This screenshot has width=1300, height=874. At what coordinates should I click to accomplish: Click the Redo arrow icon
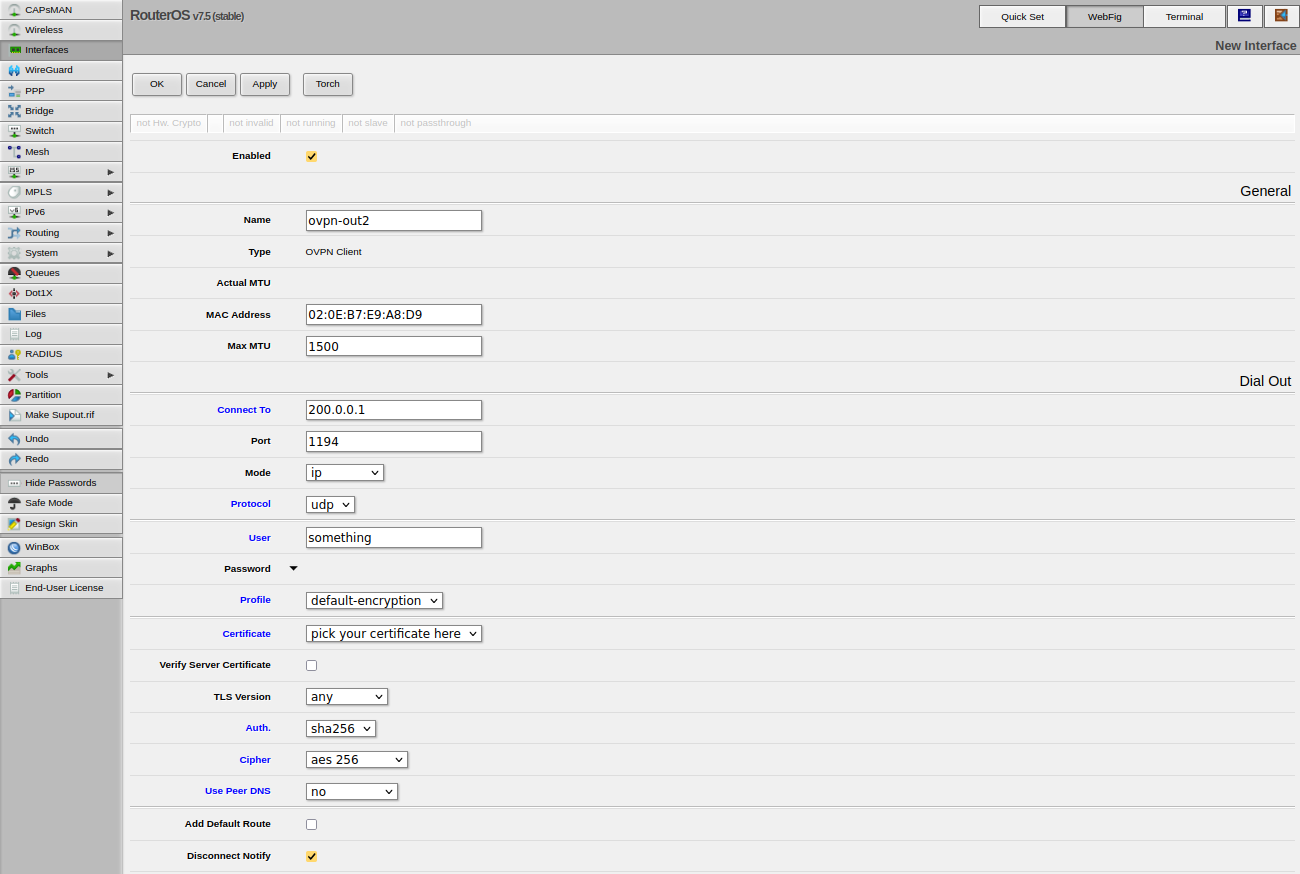tap(14, 459)
